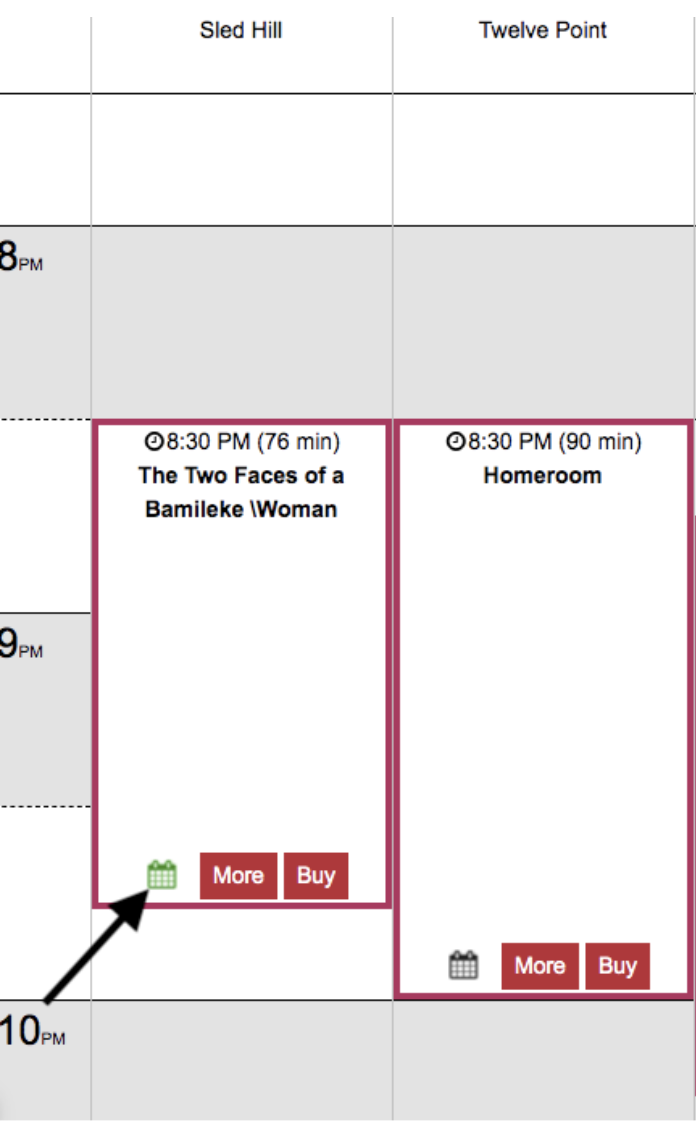Click clock icon beside 8:30 PM (90 min)
Image resolution: width=696 pixels, height=1122 pixels.
pos(456,442)
